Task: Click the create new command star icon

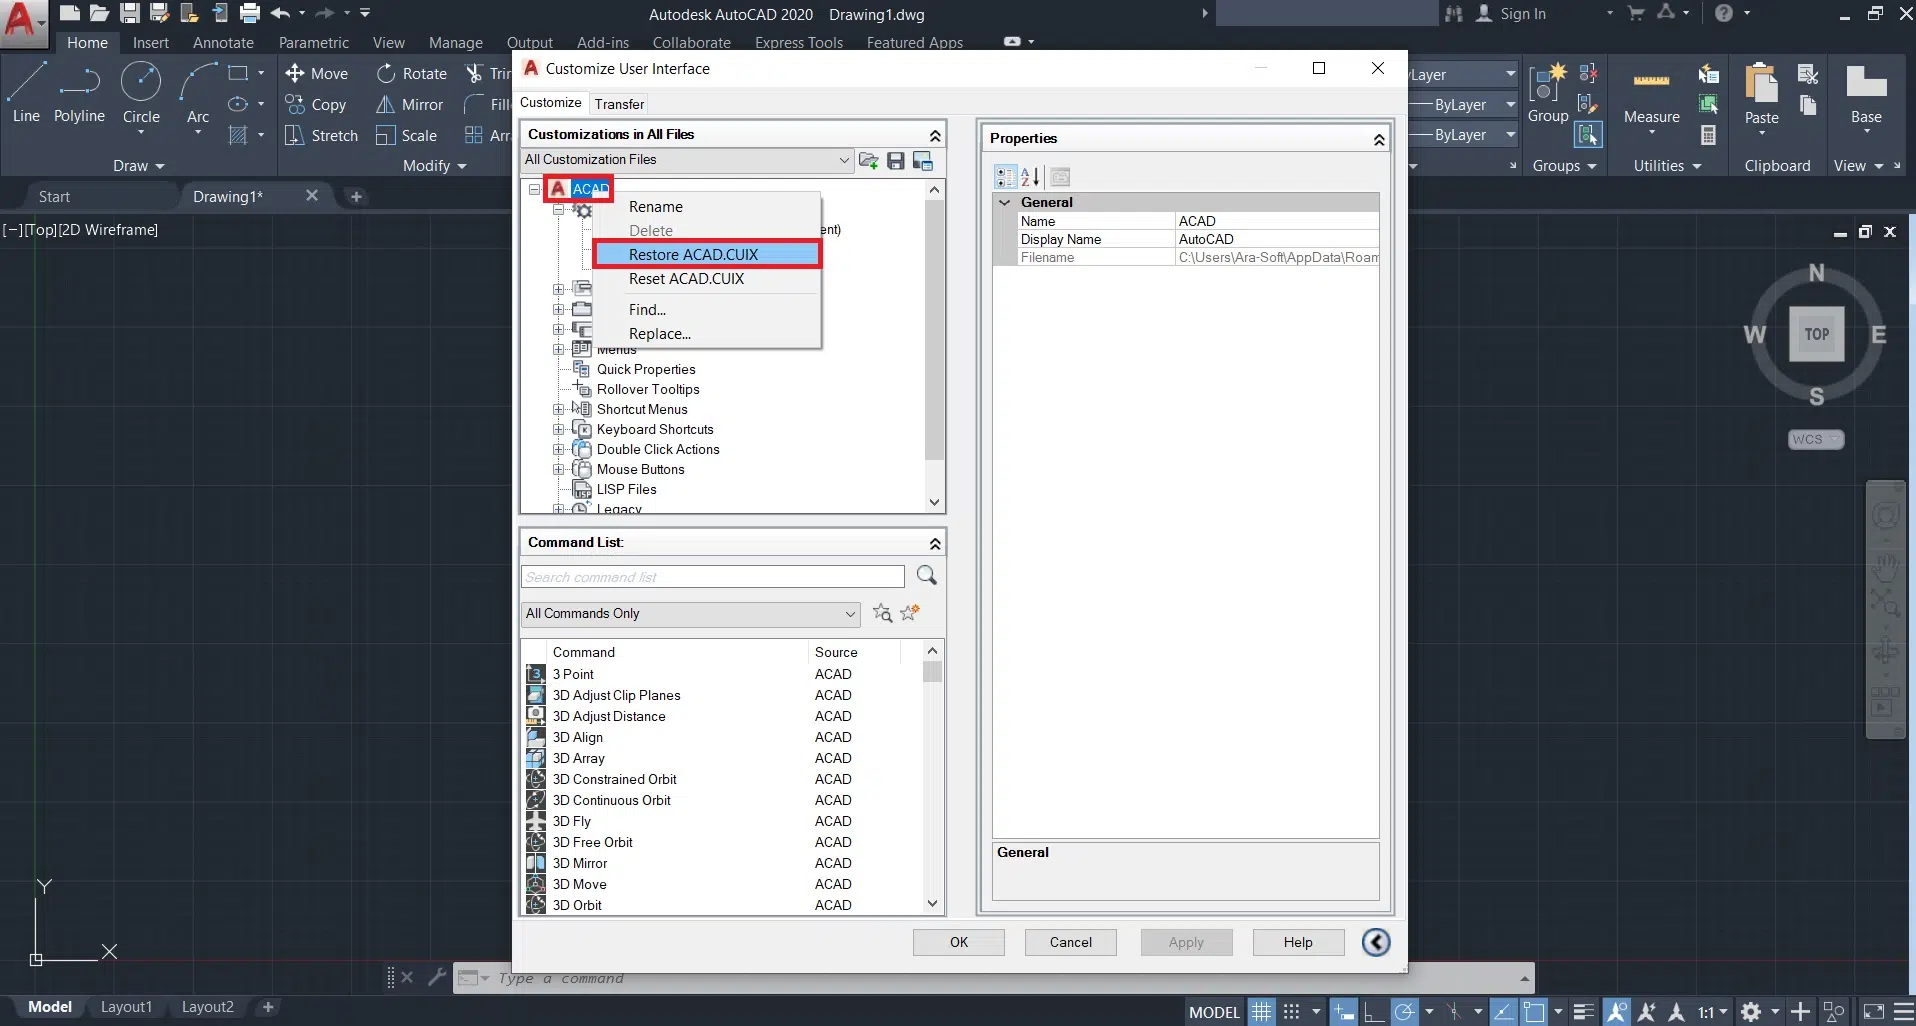Action: (910, 613)
